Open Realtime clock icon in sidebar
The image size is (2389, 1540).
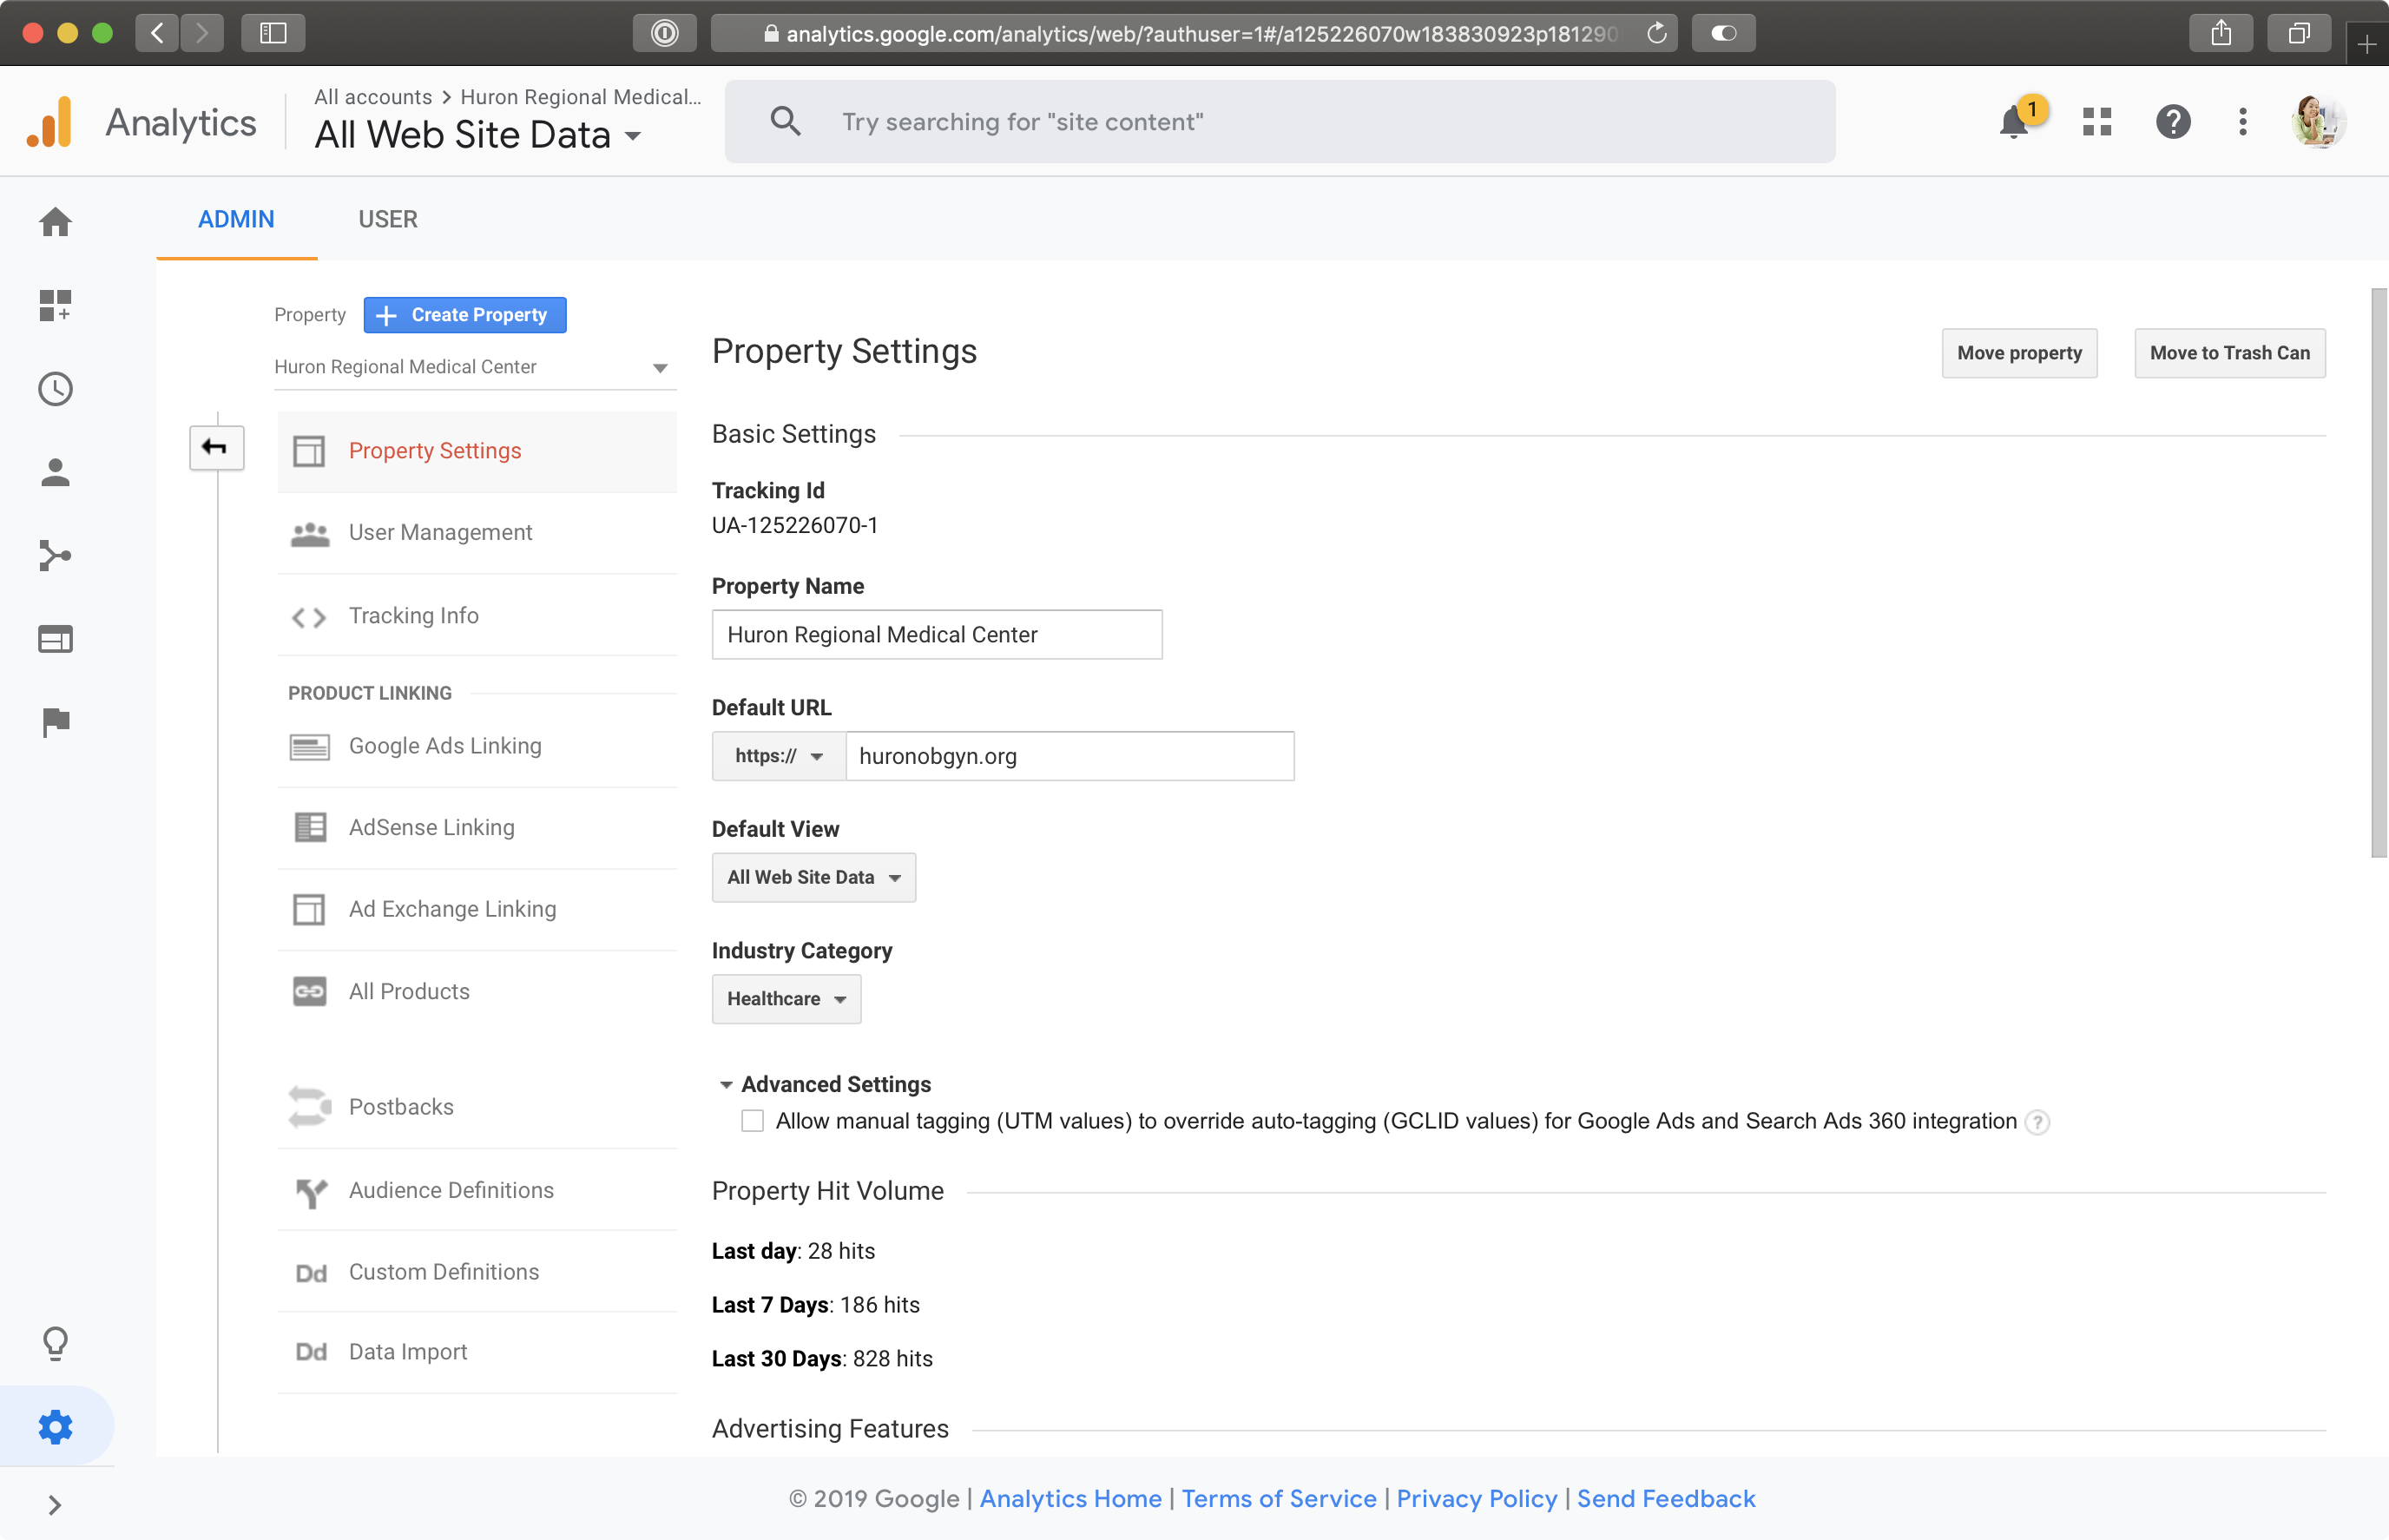pyautogui.click(x=55, y=389)
